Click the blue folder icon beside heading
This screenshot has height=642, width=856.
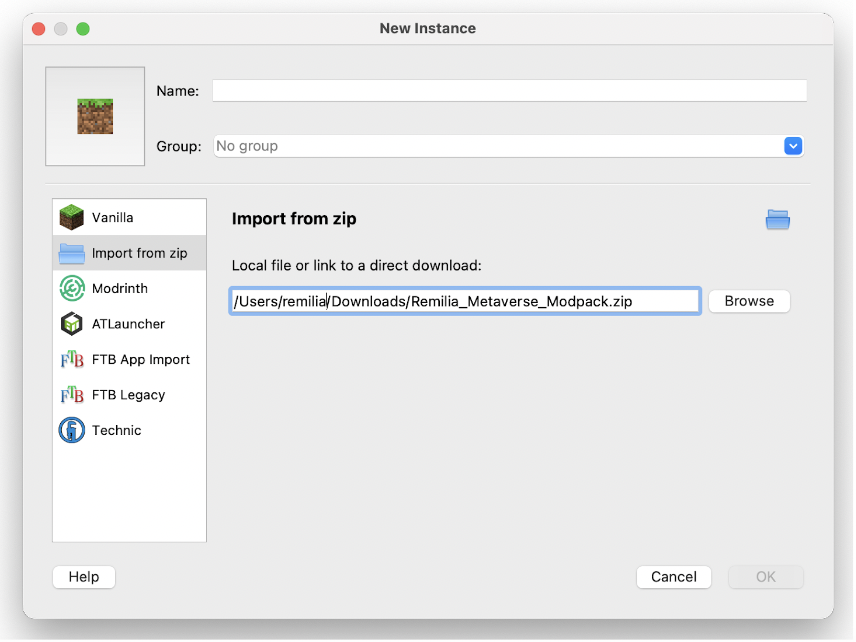(777, 219)
